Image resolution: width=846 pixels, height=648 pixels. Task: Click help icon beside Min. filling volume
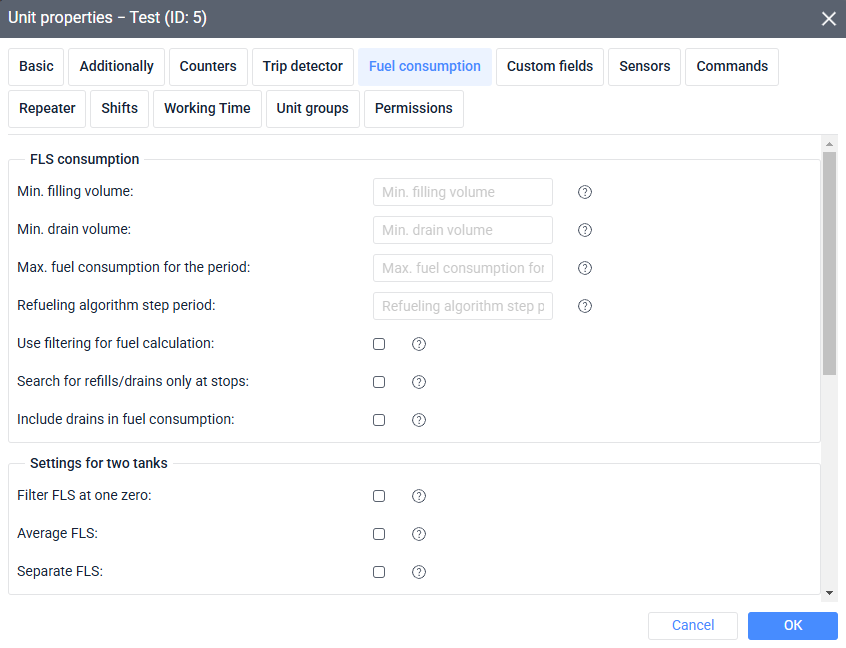pos(585,192)
